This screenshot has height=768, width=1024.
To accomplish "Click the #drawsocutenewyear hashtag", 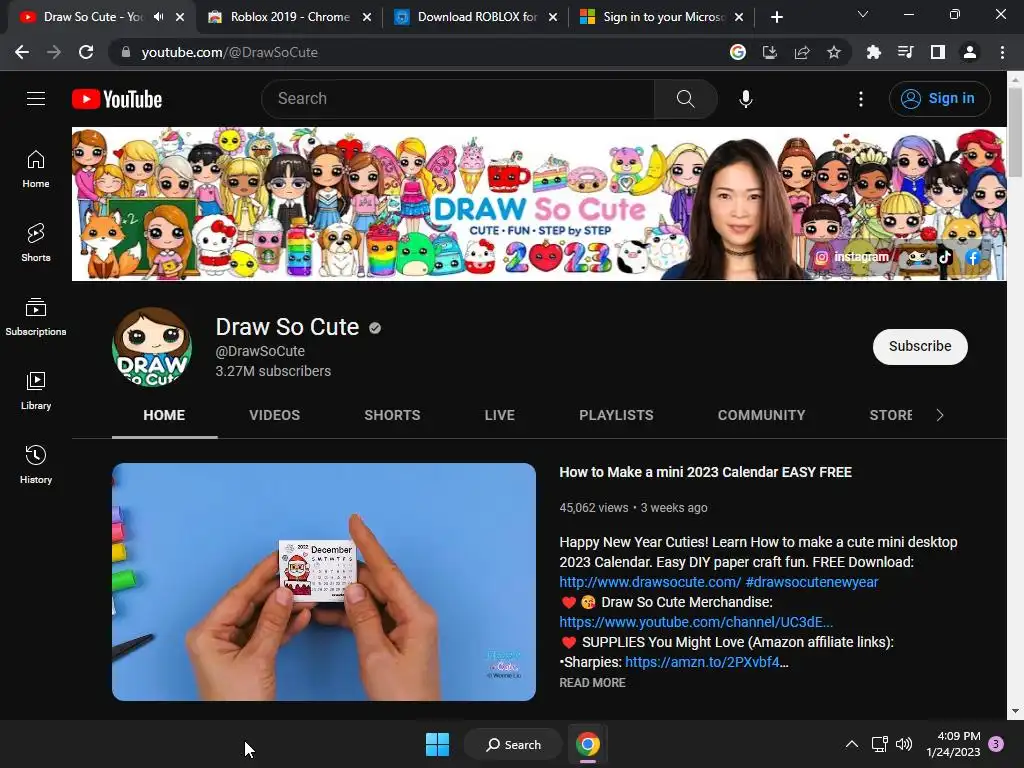I will pyautogui.click(x=812, y=582).
